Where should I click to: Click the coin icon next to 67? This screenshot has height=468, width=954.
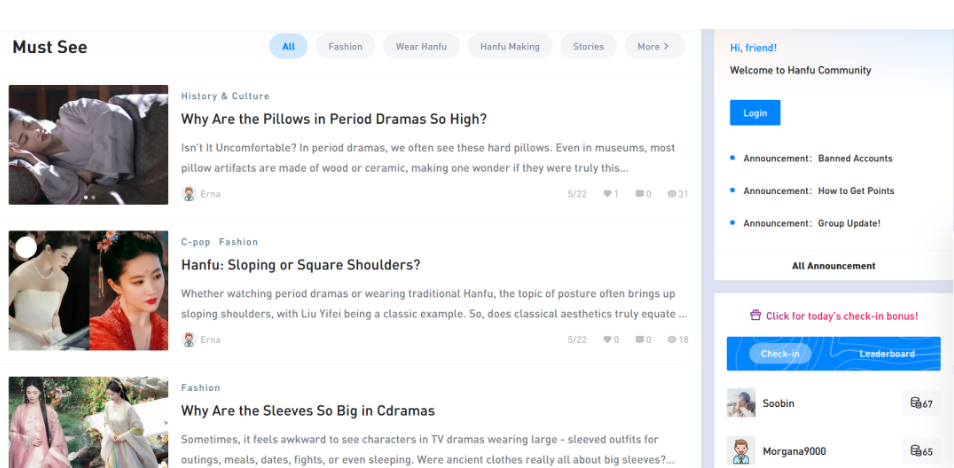[916, 403]
